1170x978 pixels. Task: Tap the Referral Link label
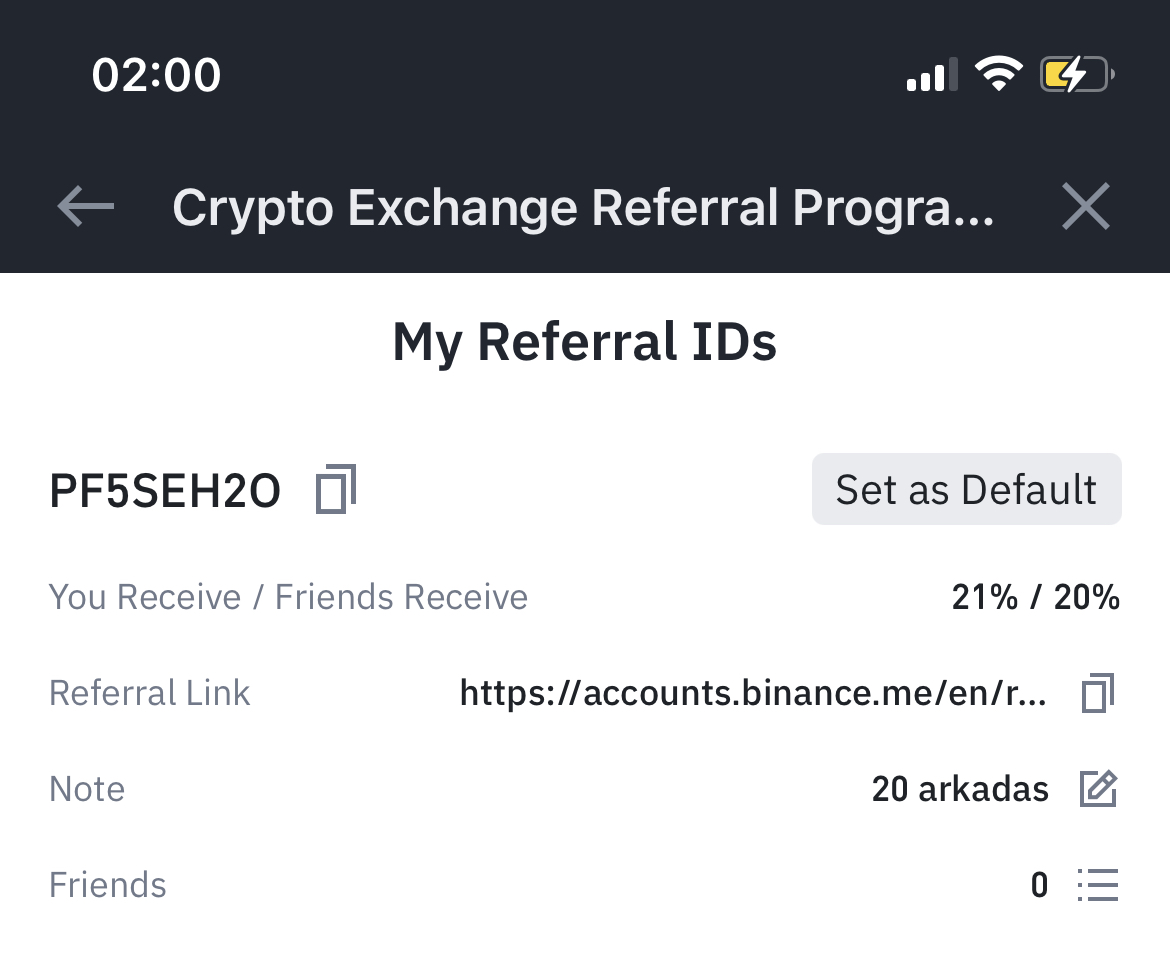click(x=149, y=693)
